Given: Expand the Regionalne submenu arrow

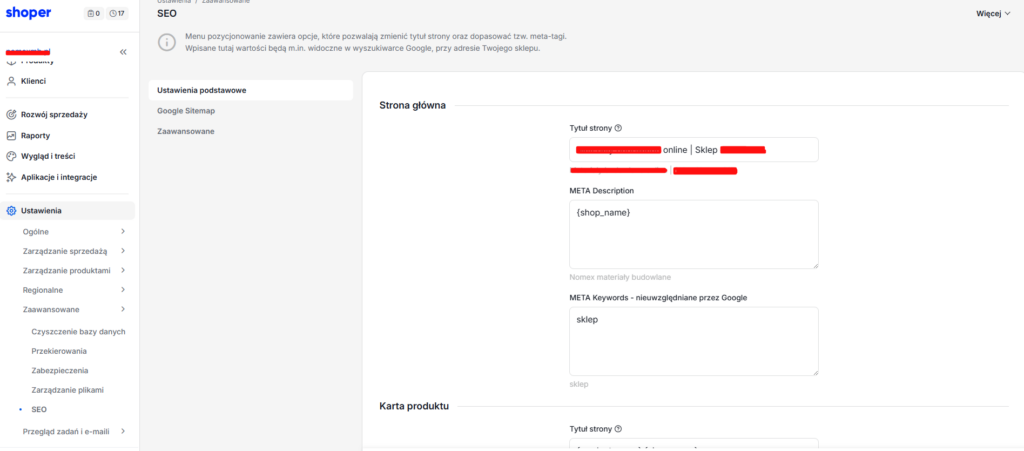Looking at the screenshot, I should (123, 290).
